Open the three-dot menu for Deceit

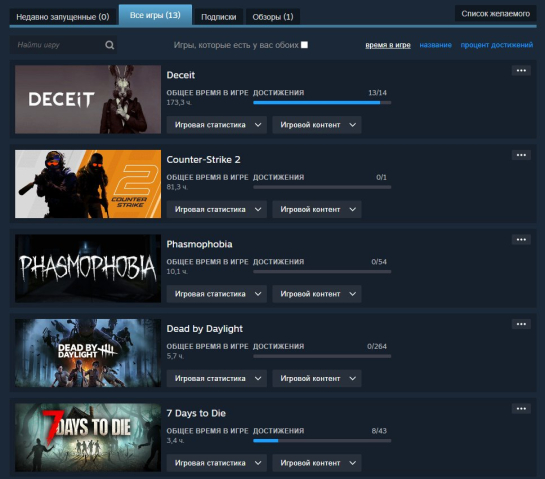coord(521,71)
